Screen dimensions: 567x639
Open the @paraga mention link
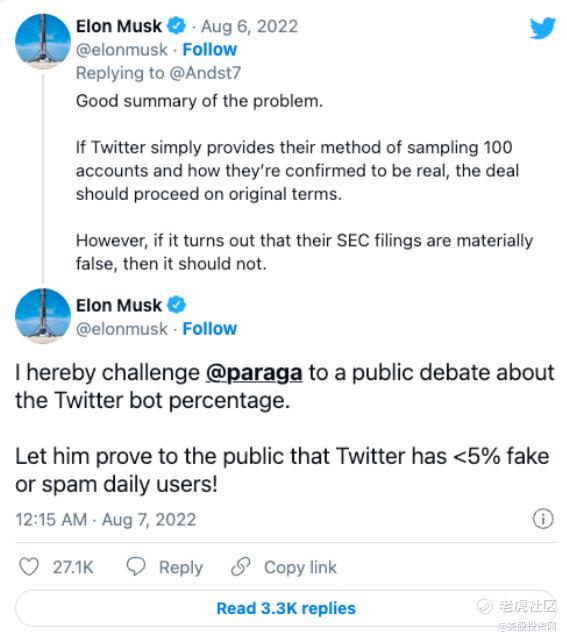coord(254,372)
